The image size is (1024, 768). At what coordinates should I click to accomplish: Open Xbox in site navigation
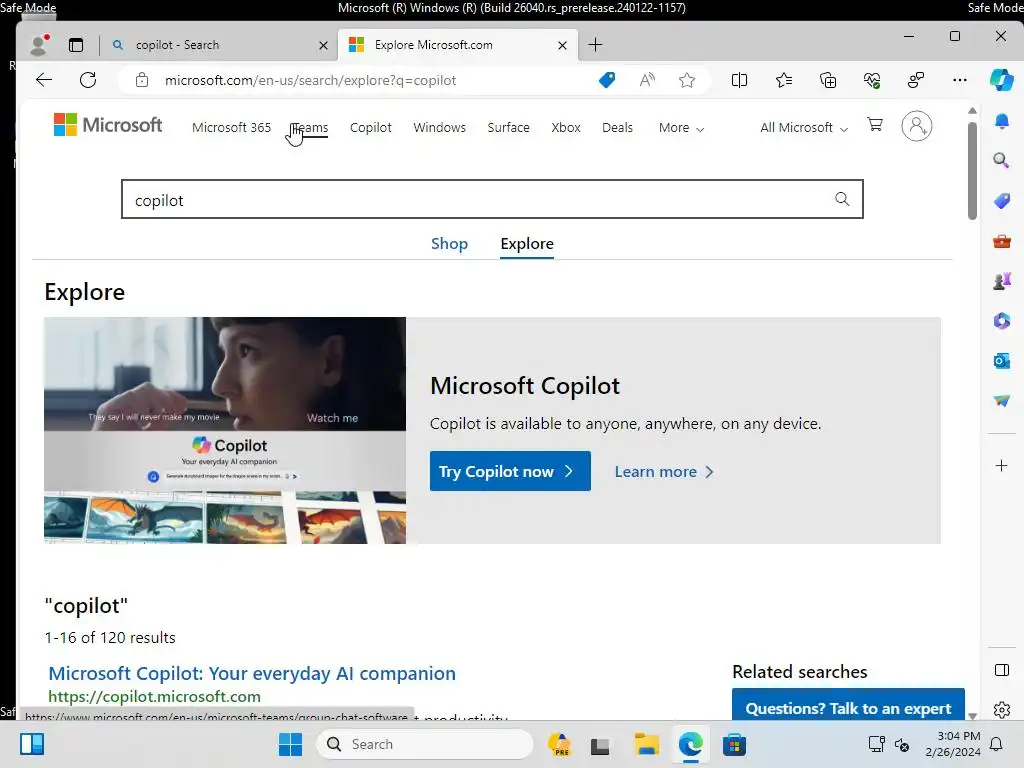tap(566, 127)
